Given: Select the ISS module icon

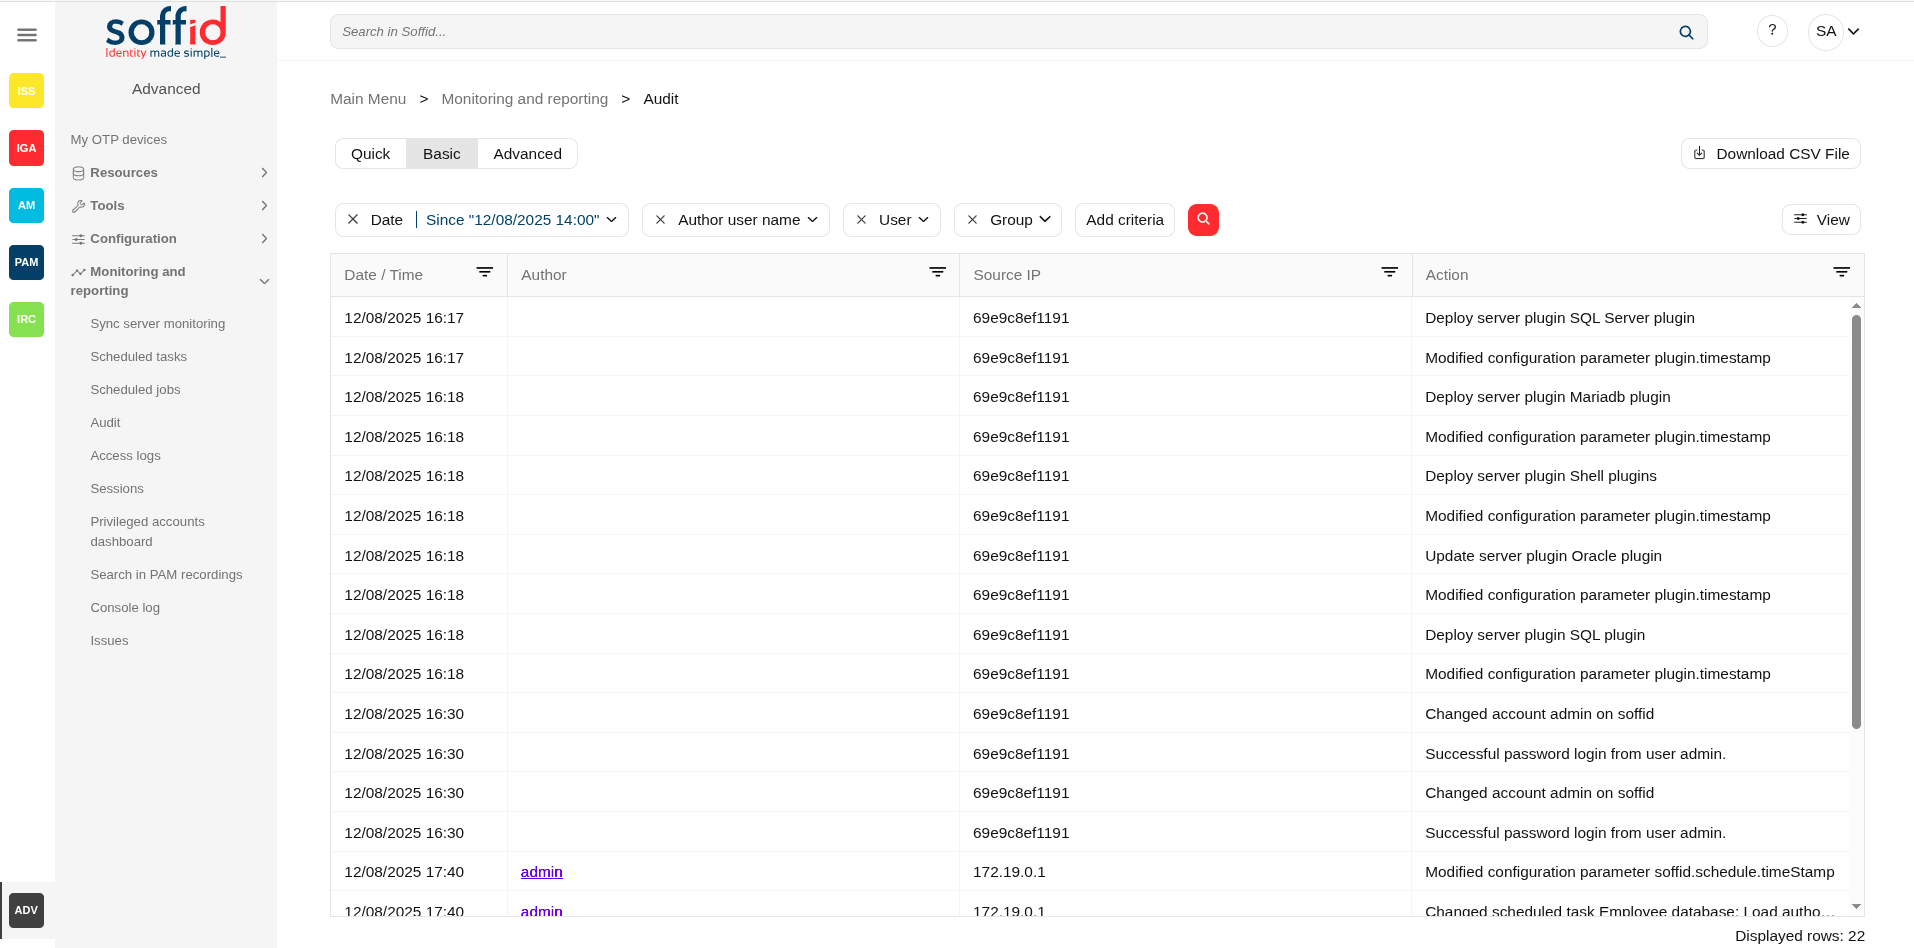Looking at the screenshot, I should pyautogui.click(x=27, y=91).
